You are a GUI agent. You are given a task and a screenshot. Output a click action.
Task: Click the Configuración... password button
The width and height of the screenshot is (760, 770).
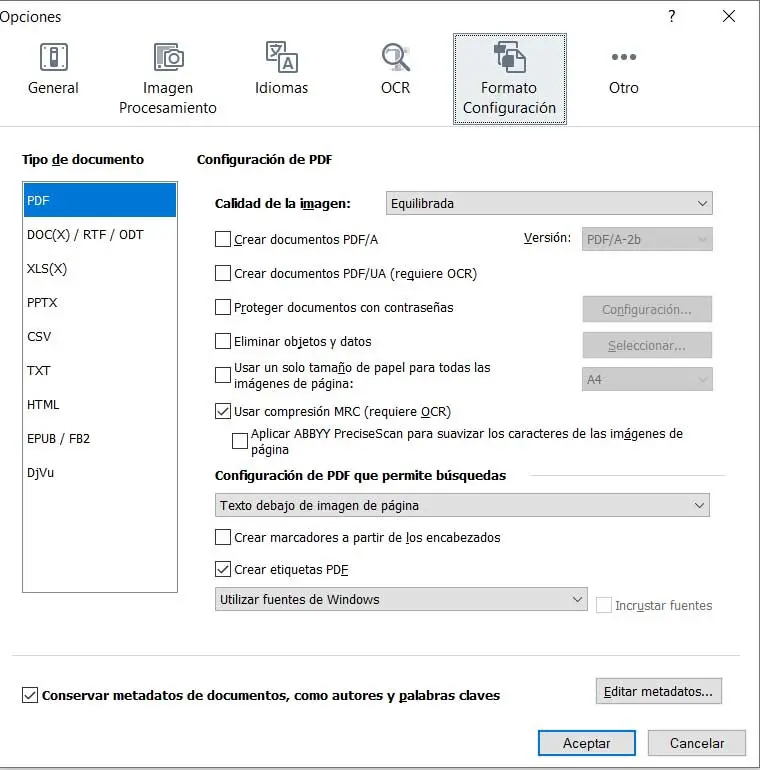point(647,309)
